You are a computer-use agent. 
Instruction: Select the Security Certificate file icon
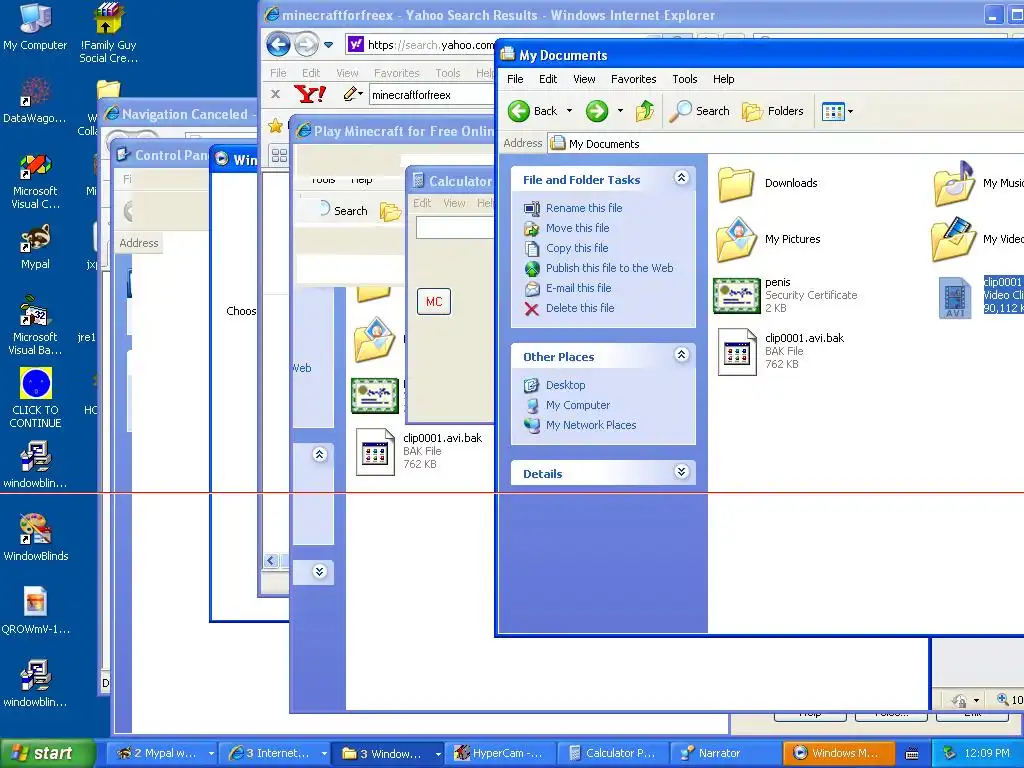737,295
